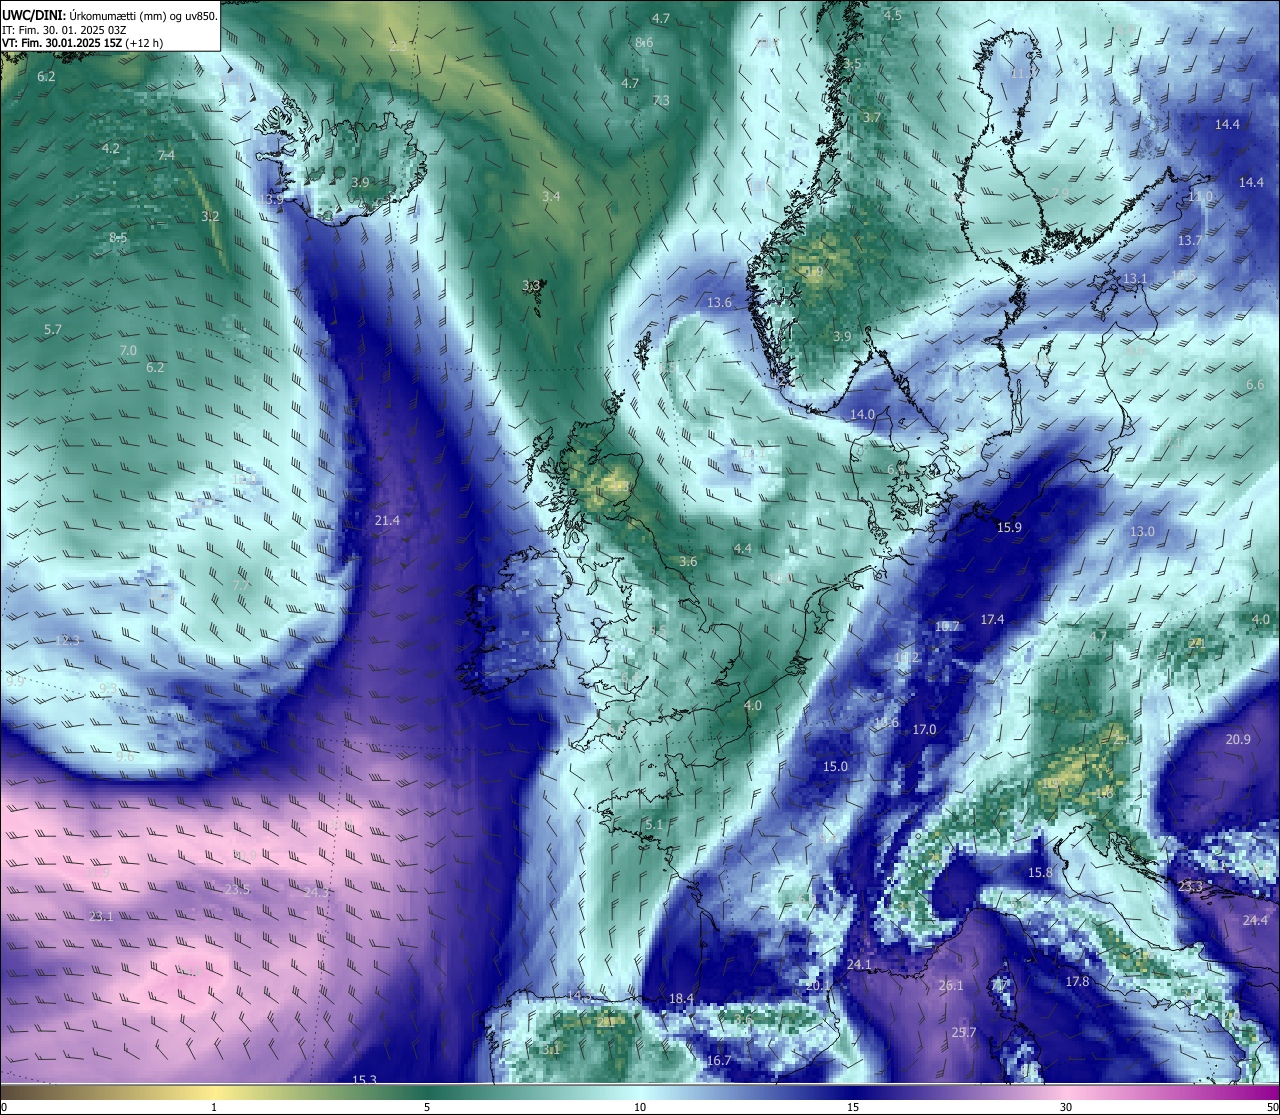Click the 17.8 value over central Italy

point(1077,982)
